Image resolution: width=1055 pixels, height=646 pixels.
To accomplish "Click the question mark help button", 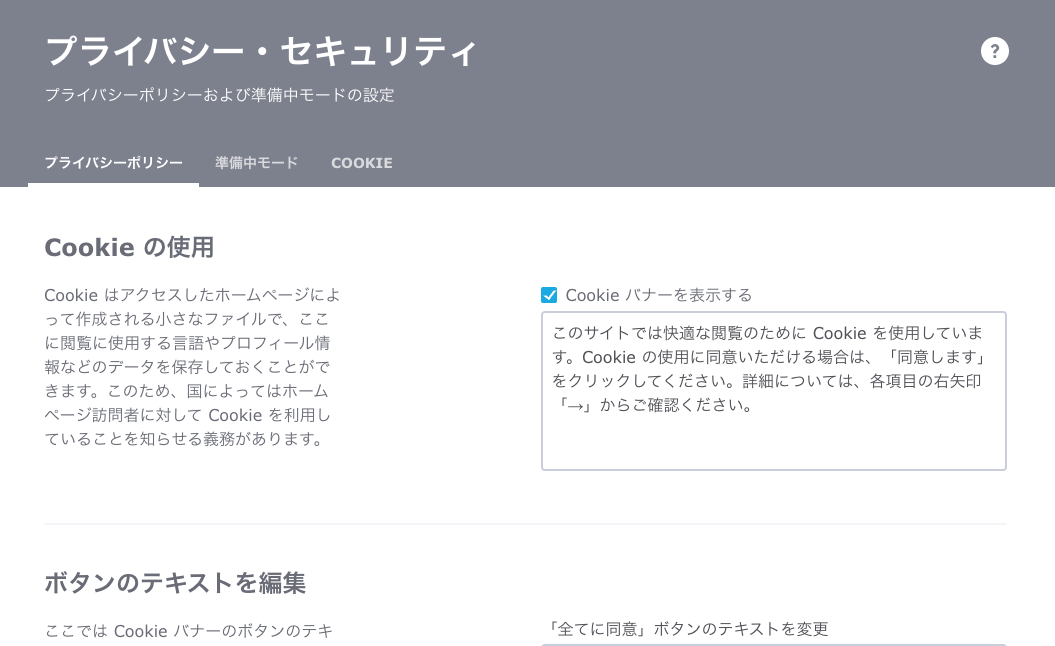I will (x=995, y=51).
